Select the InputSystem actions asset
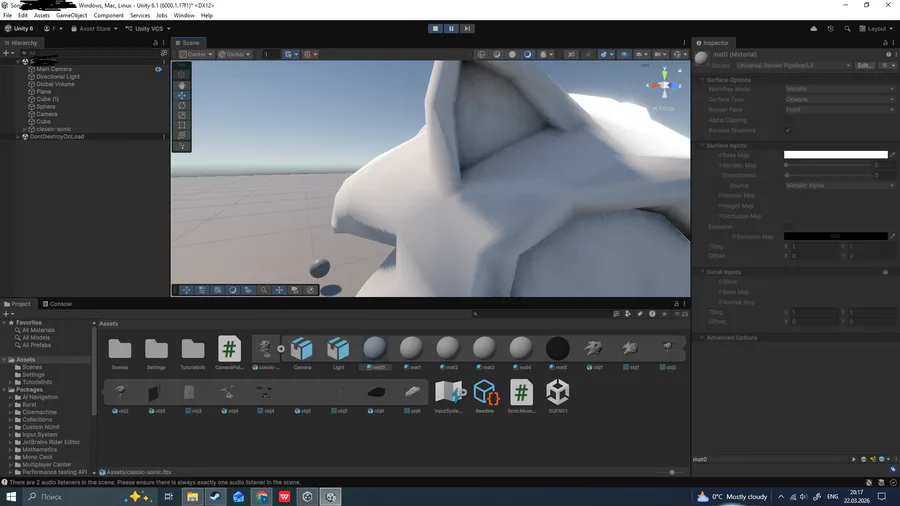The image size is (900, 506). tap(448, 396)
